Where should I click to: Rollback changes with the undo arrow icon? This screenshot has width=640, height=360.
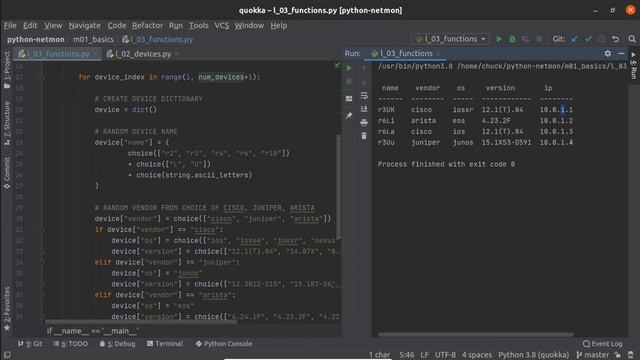tap(615, 39)
